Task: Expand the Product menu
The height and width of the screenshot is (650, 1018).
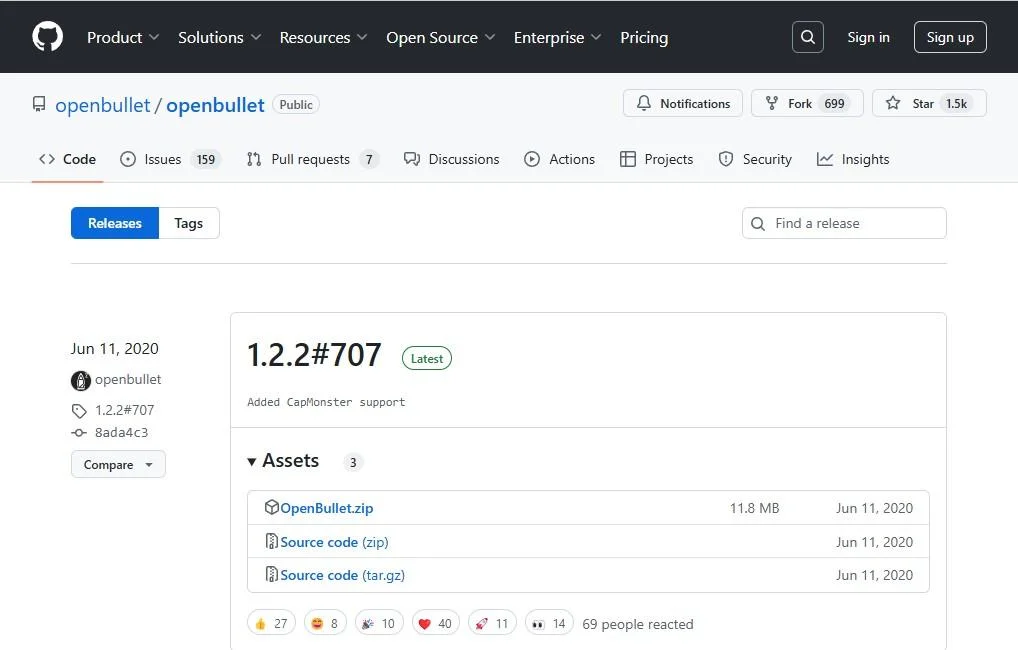Action: coord(123,38)
